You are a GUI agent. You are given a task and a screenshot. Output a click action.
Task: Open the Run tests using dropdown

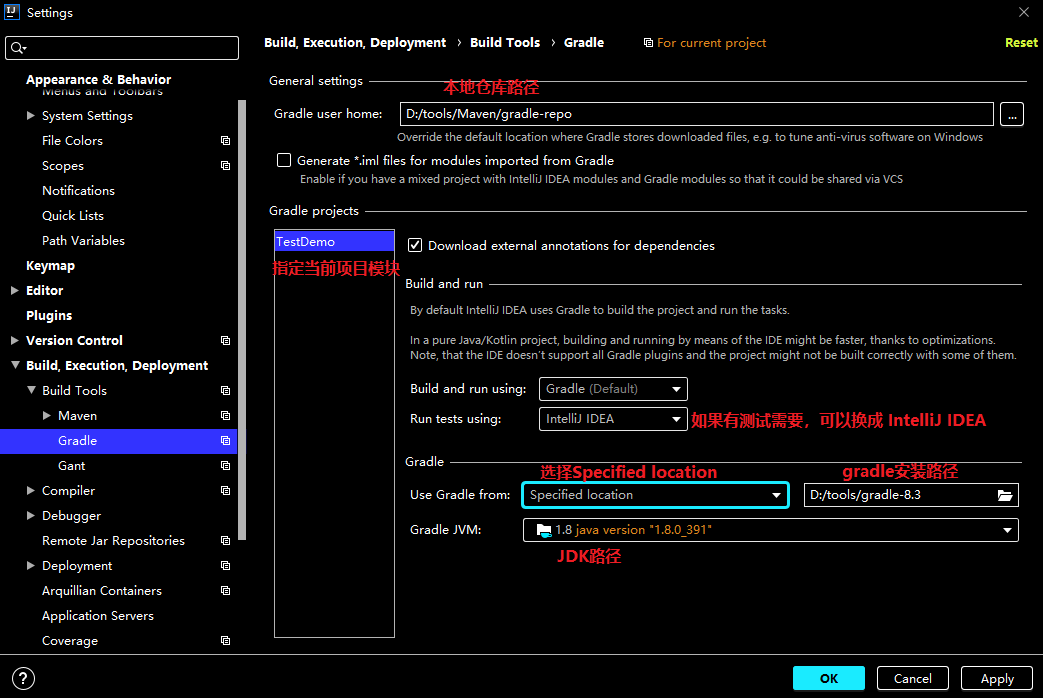[x=613, y=419]
